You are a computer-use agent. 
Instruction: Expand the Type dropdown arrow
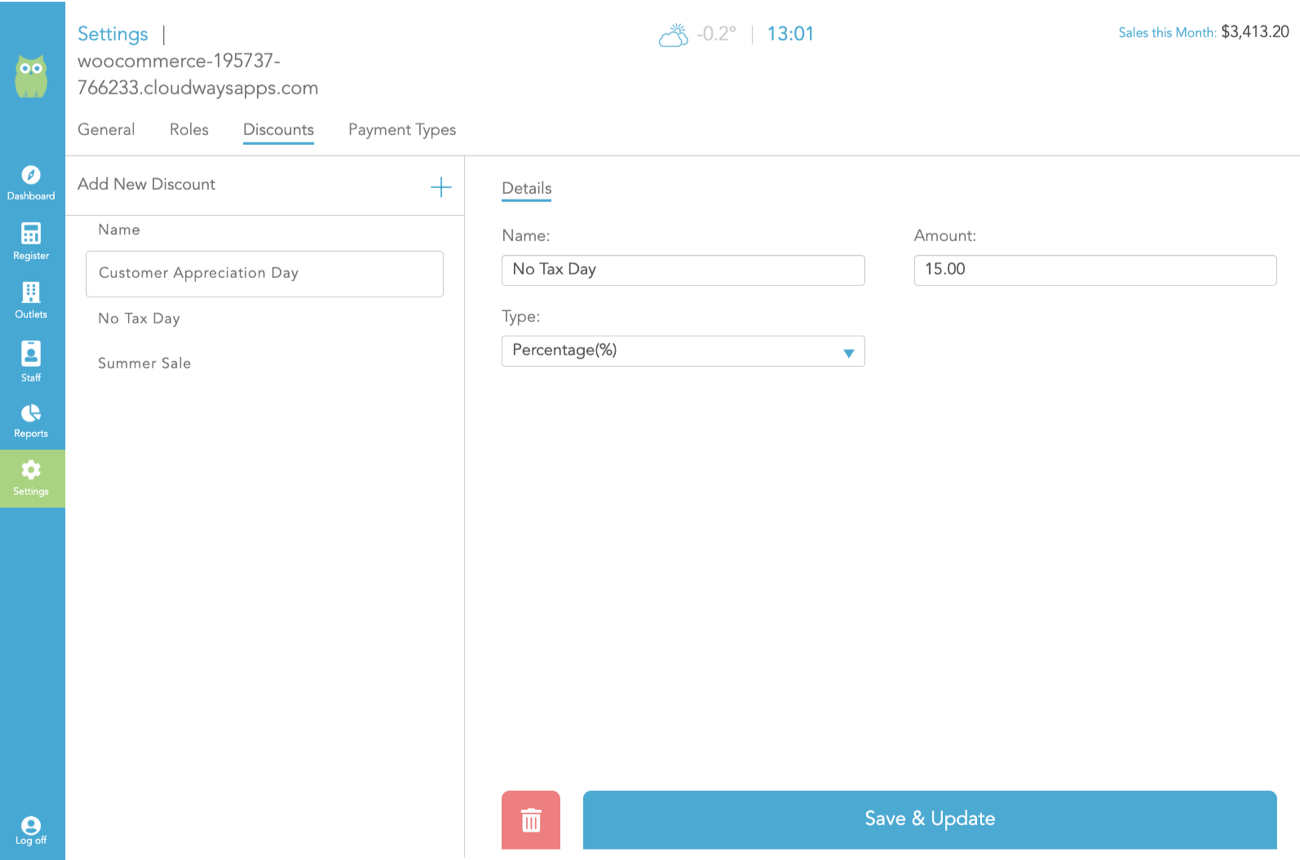point(848,352)
